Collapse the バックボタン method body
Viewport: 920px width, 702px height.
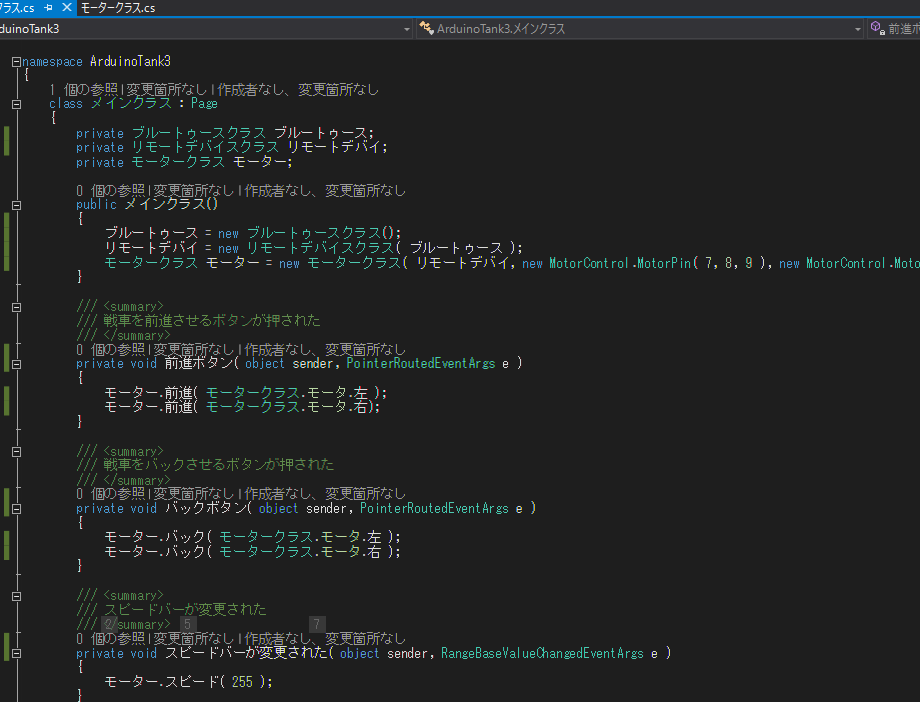pyautogui.click(x=16, y=508)
